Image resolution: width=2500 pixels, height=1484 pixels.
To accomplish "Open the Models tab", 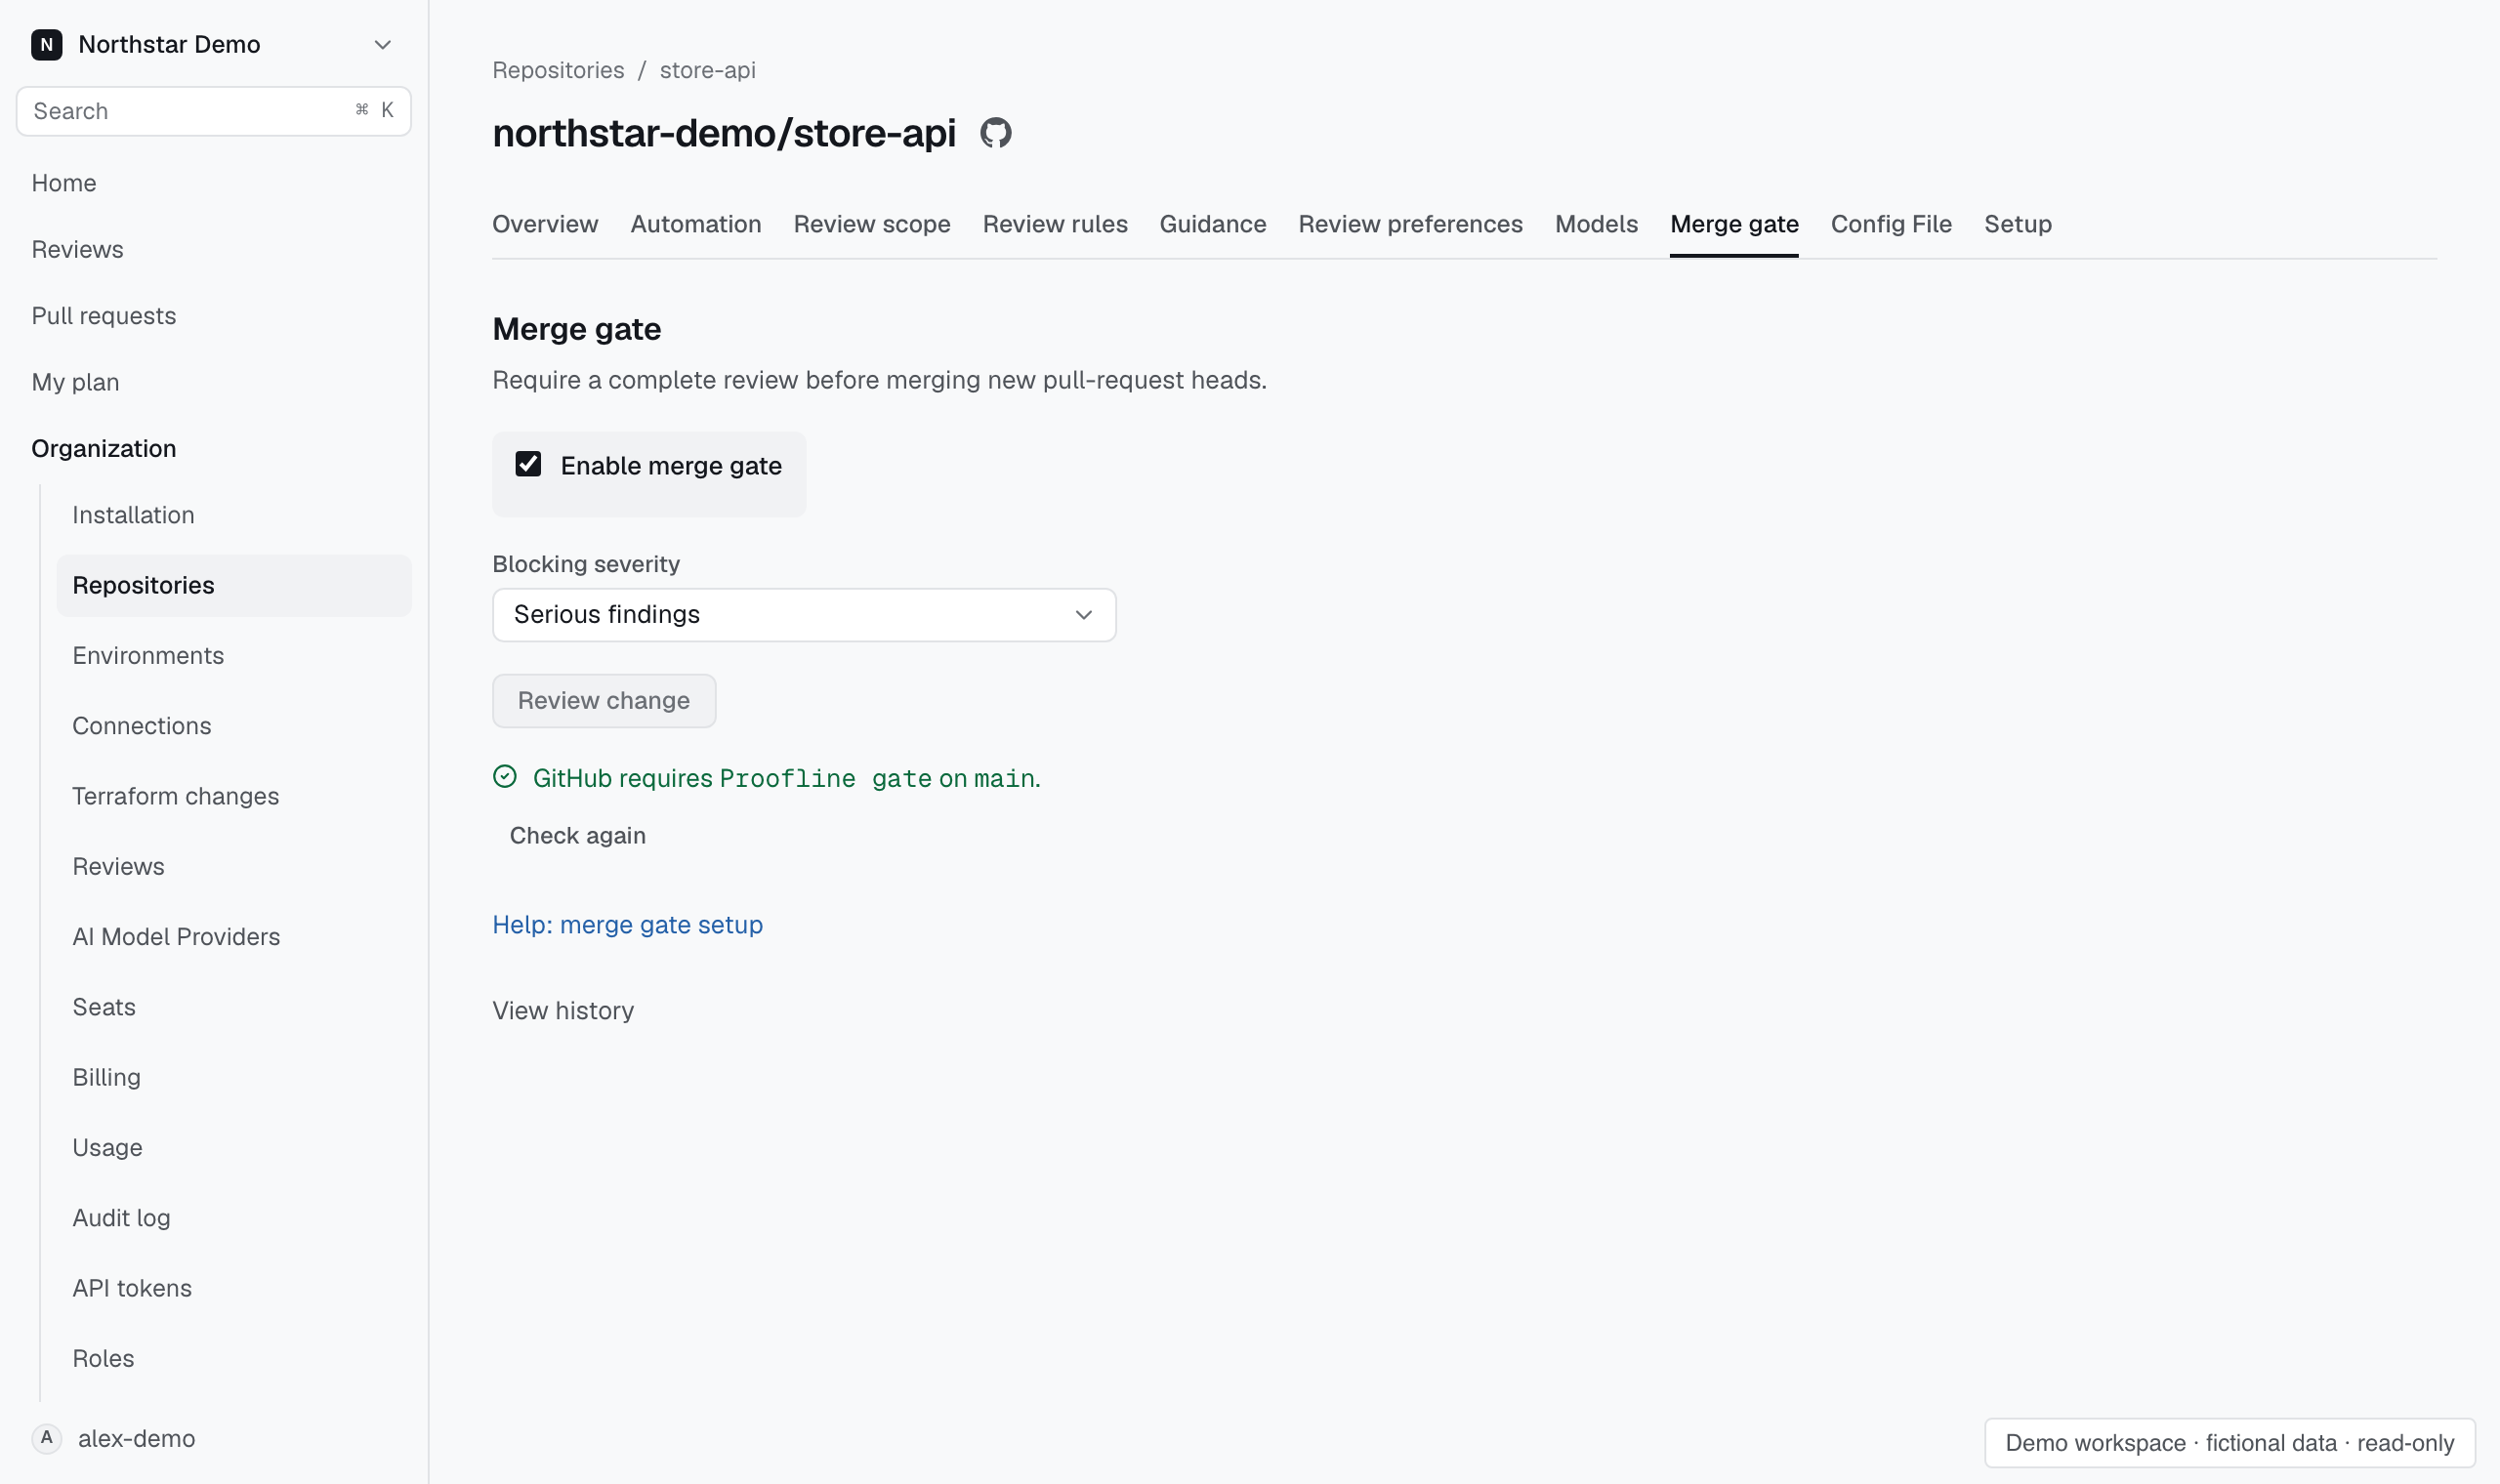I will point(1596,224).
